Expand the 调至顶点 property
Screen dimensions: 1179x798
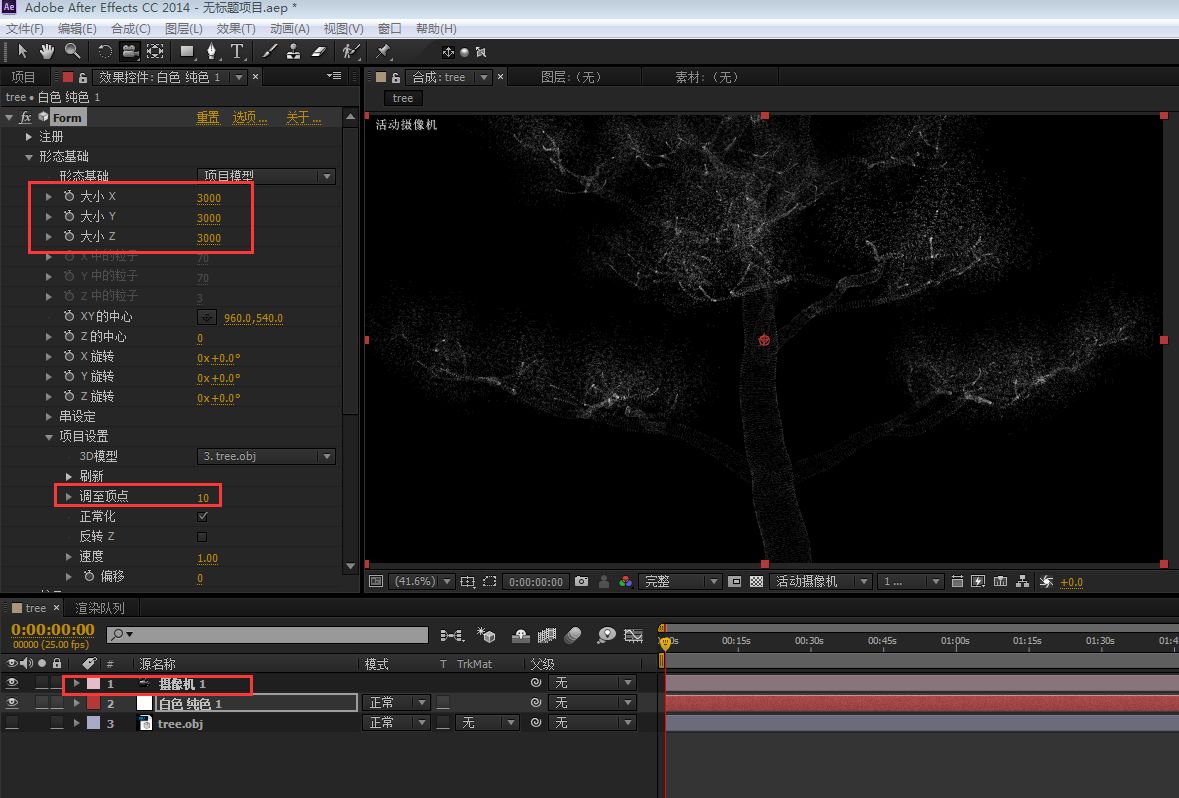tap(69, 497)
